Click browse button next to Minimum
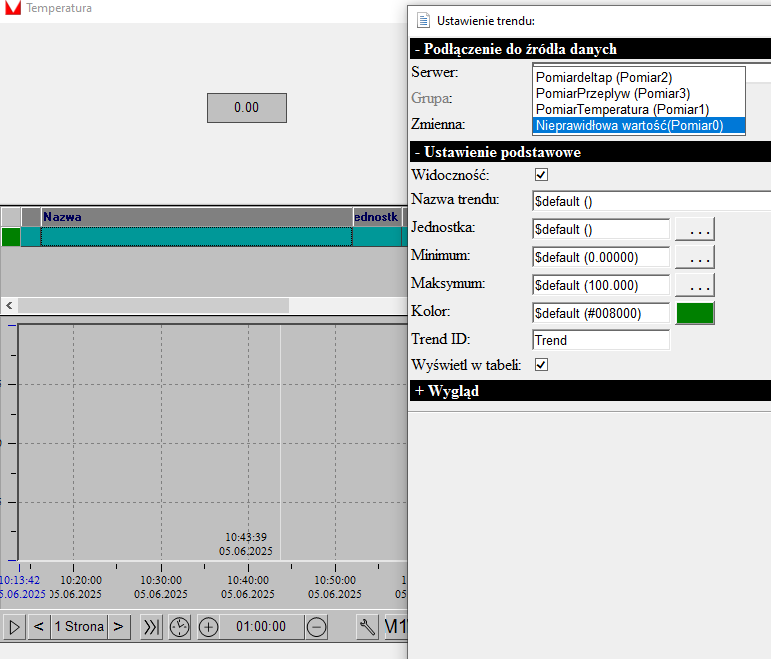The width and height of the screenshot is (771, 659). 695,257
